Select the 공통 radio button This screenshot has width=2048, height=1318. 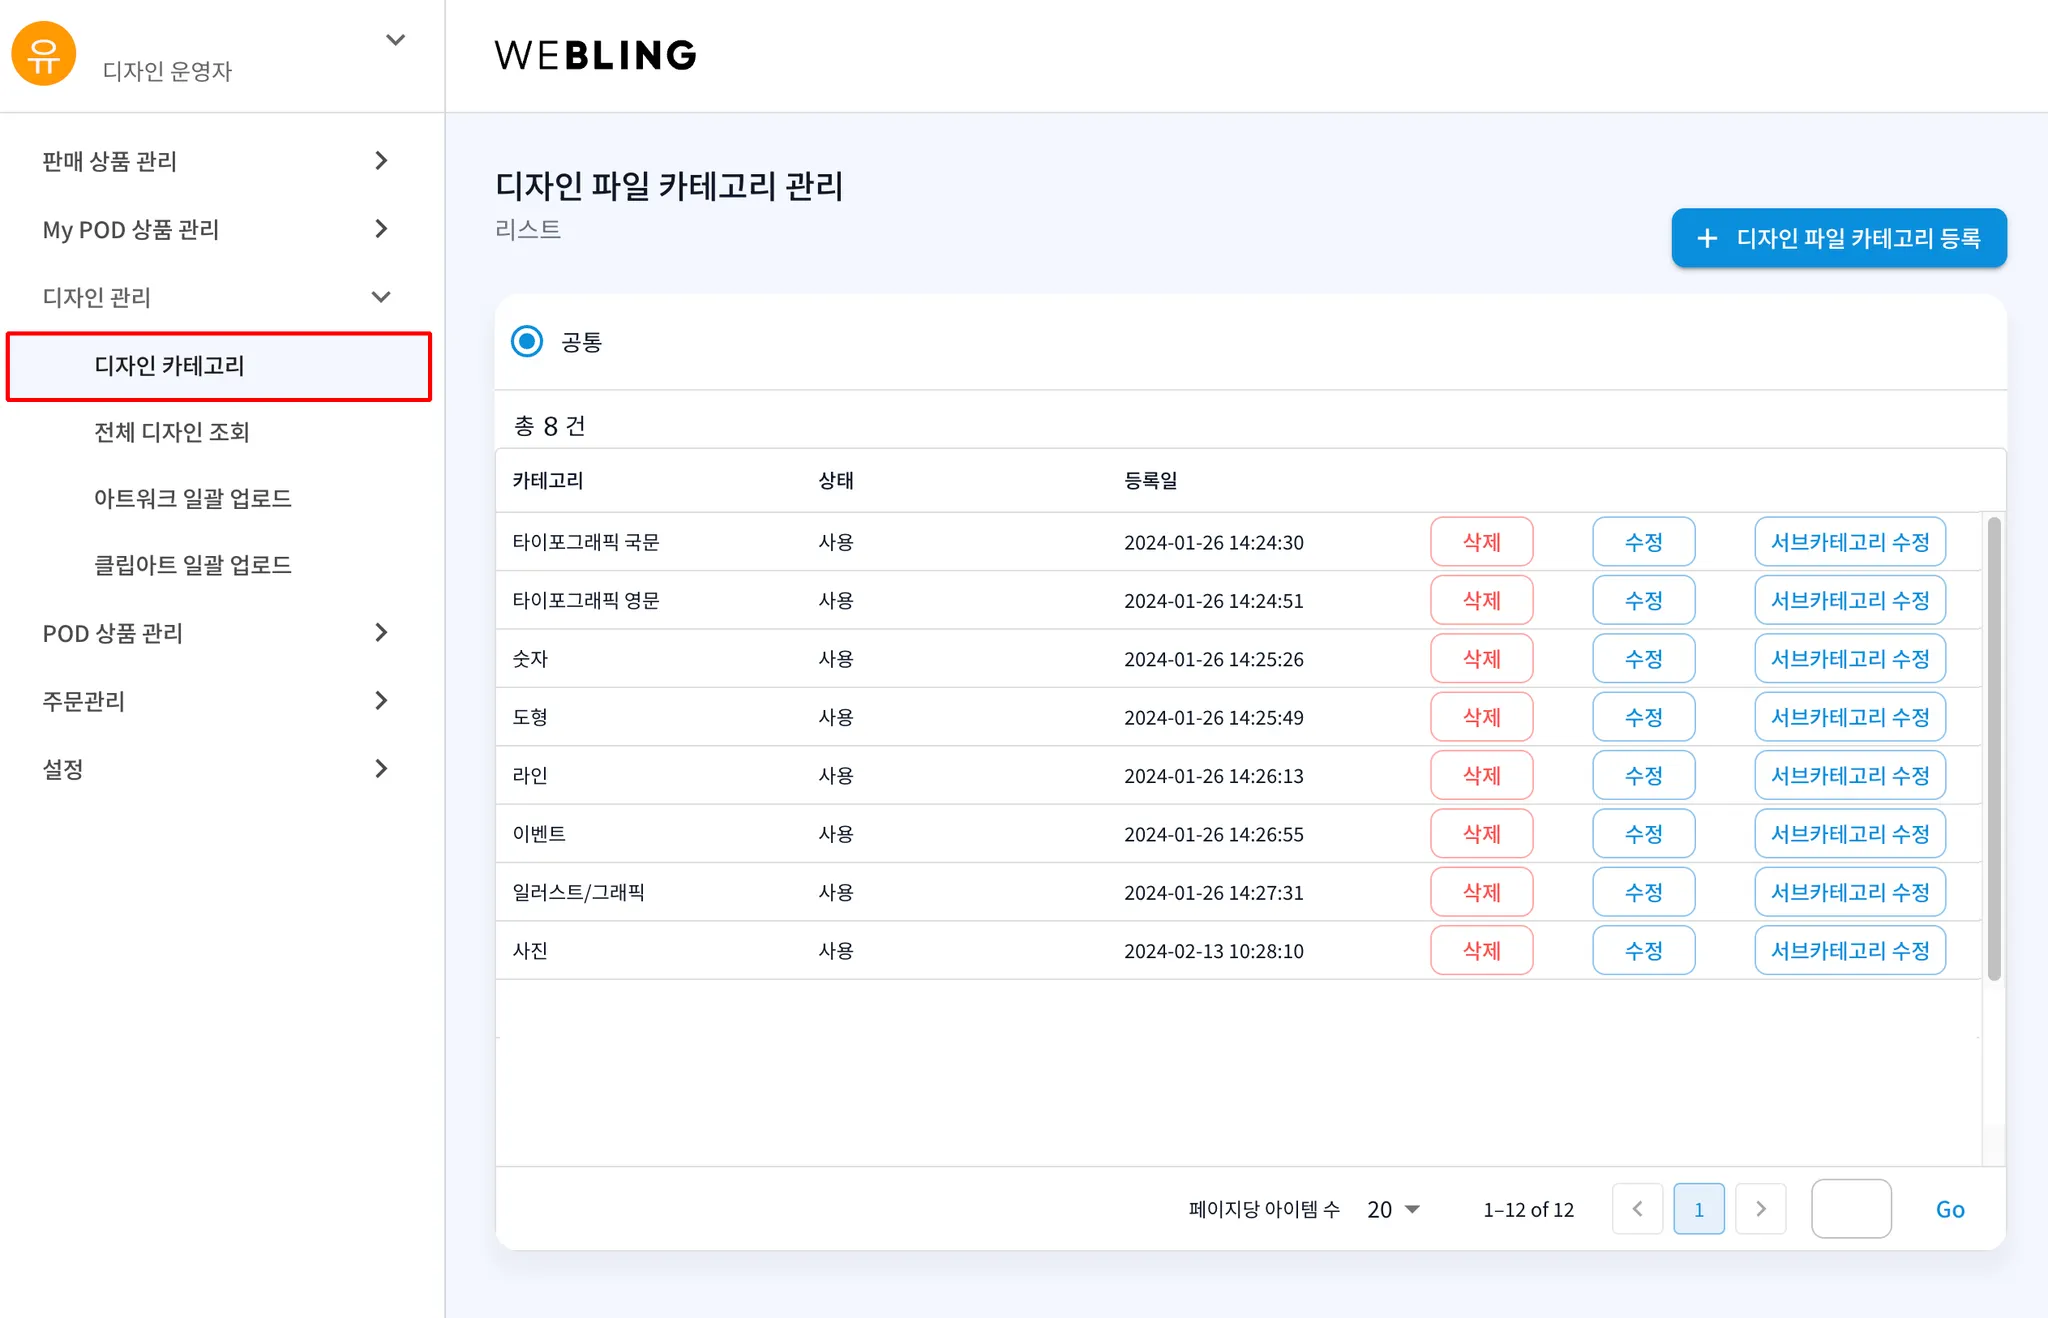(527, 342)
